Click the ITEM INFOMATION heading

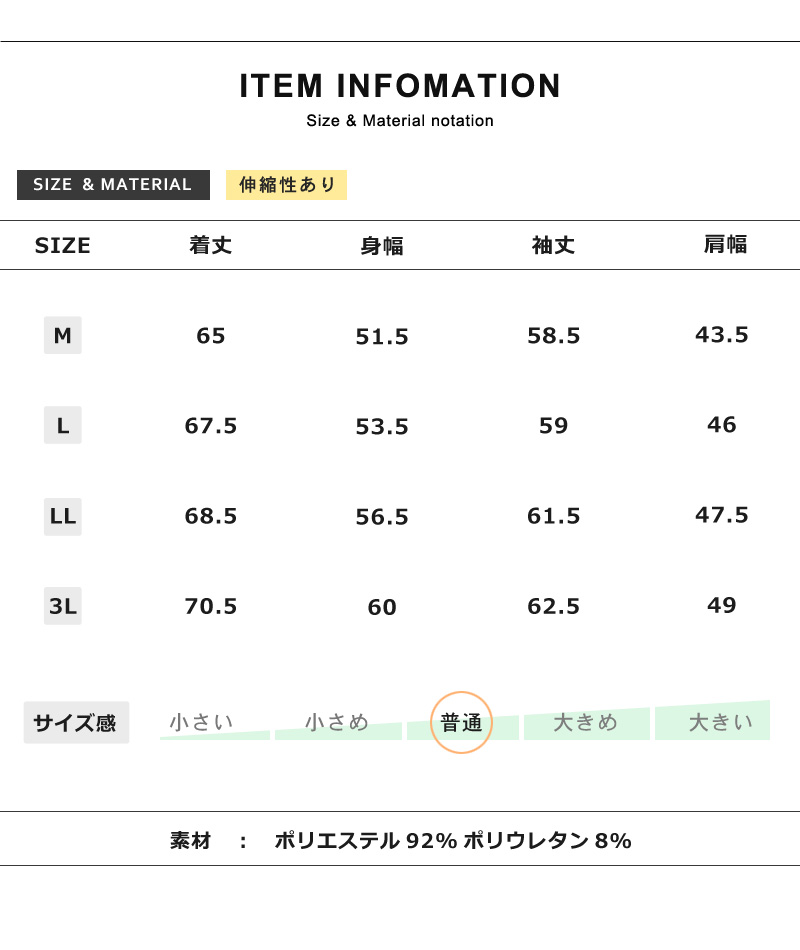point(400,86)
